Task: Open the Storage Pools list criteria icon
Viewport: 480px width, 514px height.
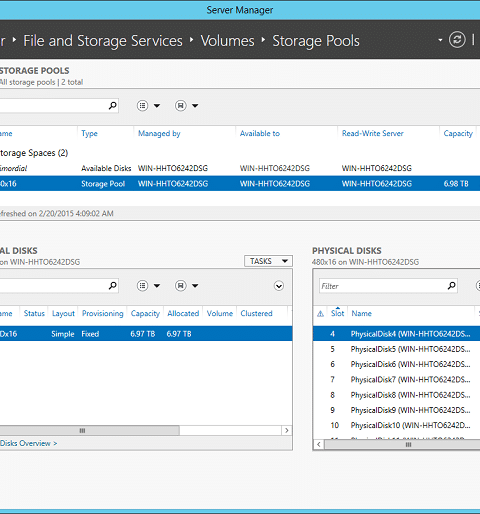Action: 142,106
